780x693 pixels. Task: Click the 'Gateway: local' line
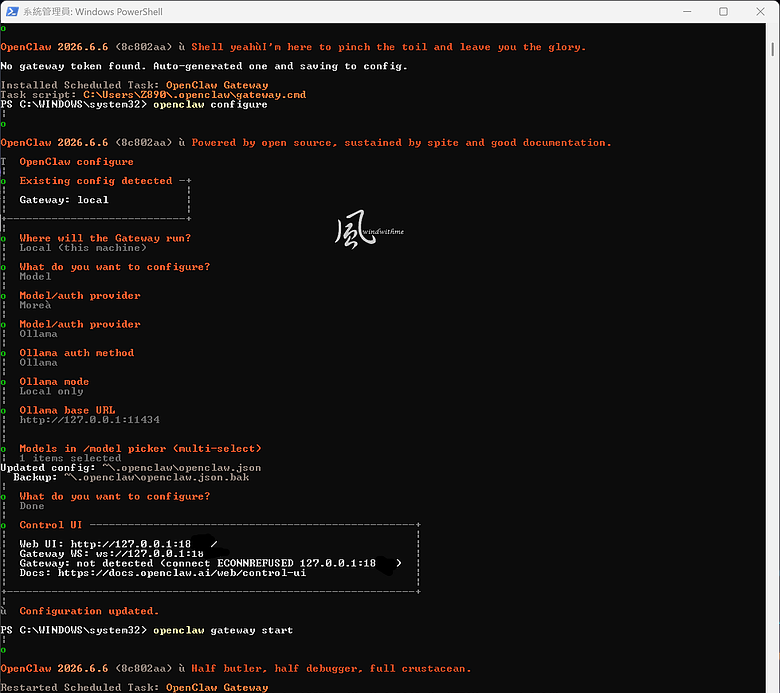(64, 200)
